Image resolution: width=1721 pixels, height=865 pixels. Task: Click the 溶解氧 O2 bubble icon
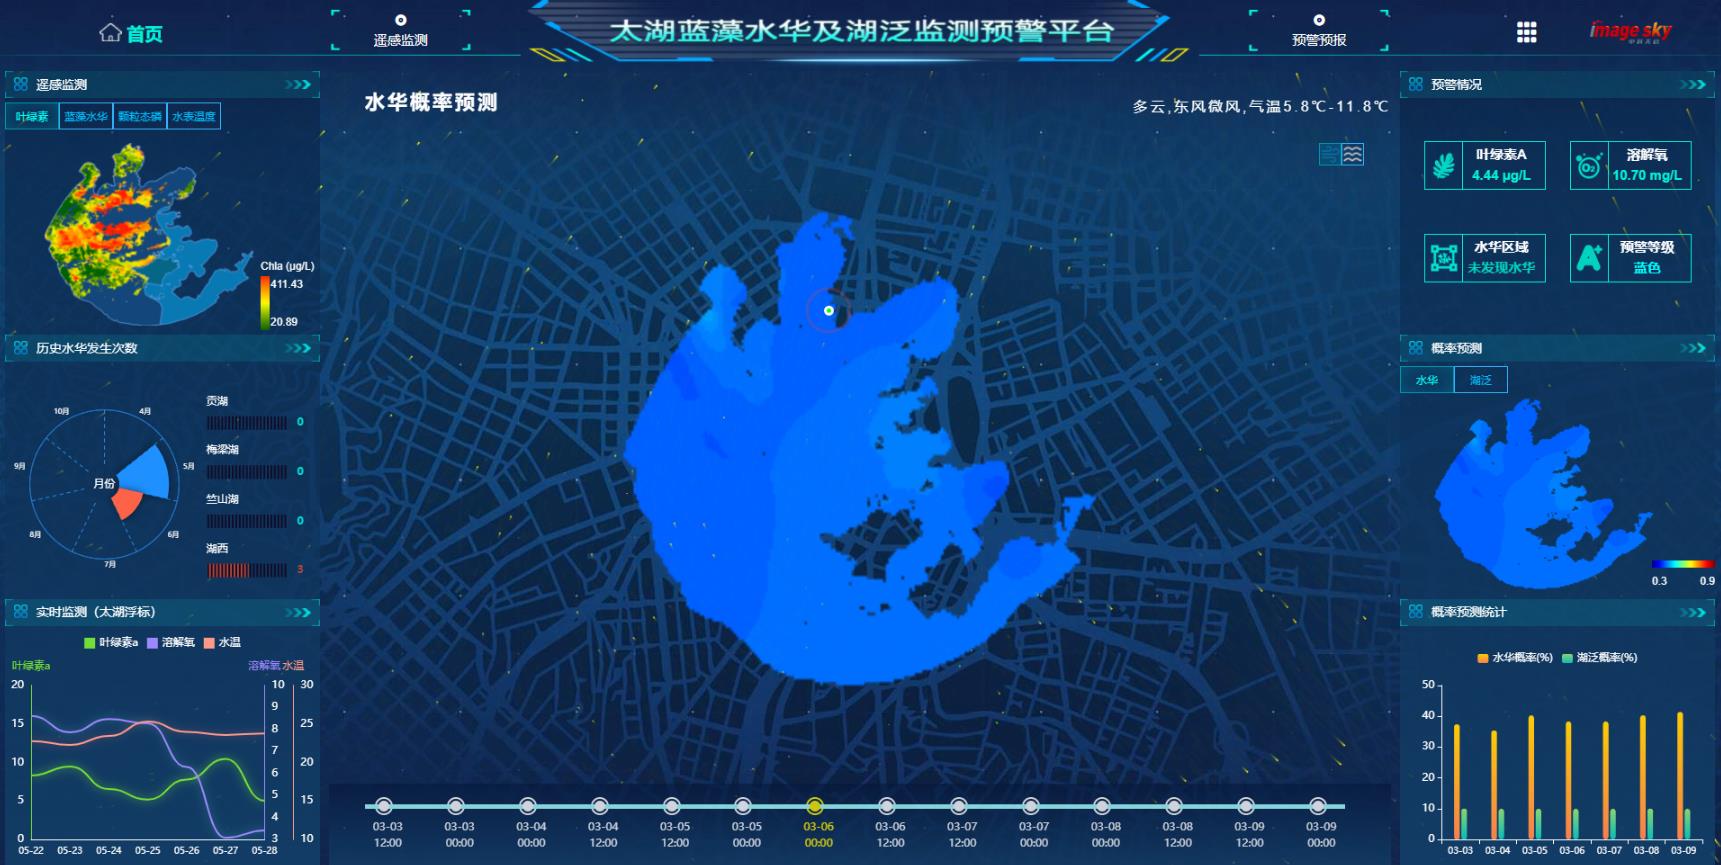coord(1589,166)
